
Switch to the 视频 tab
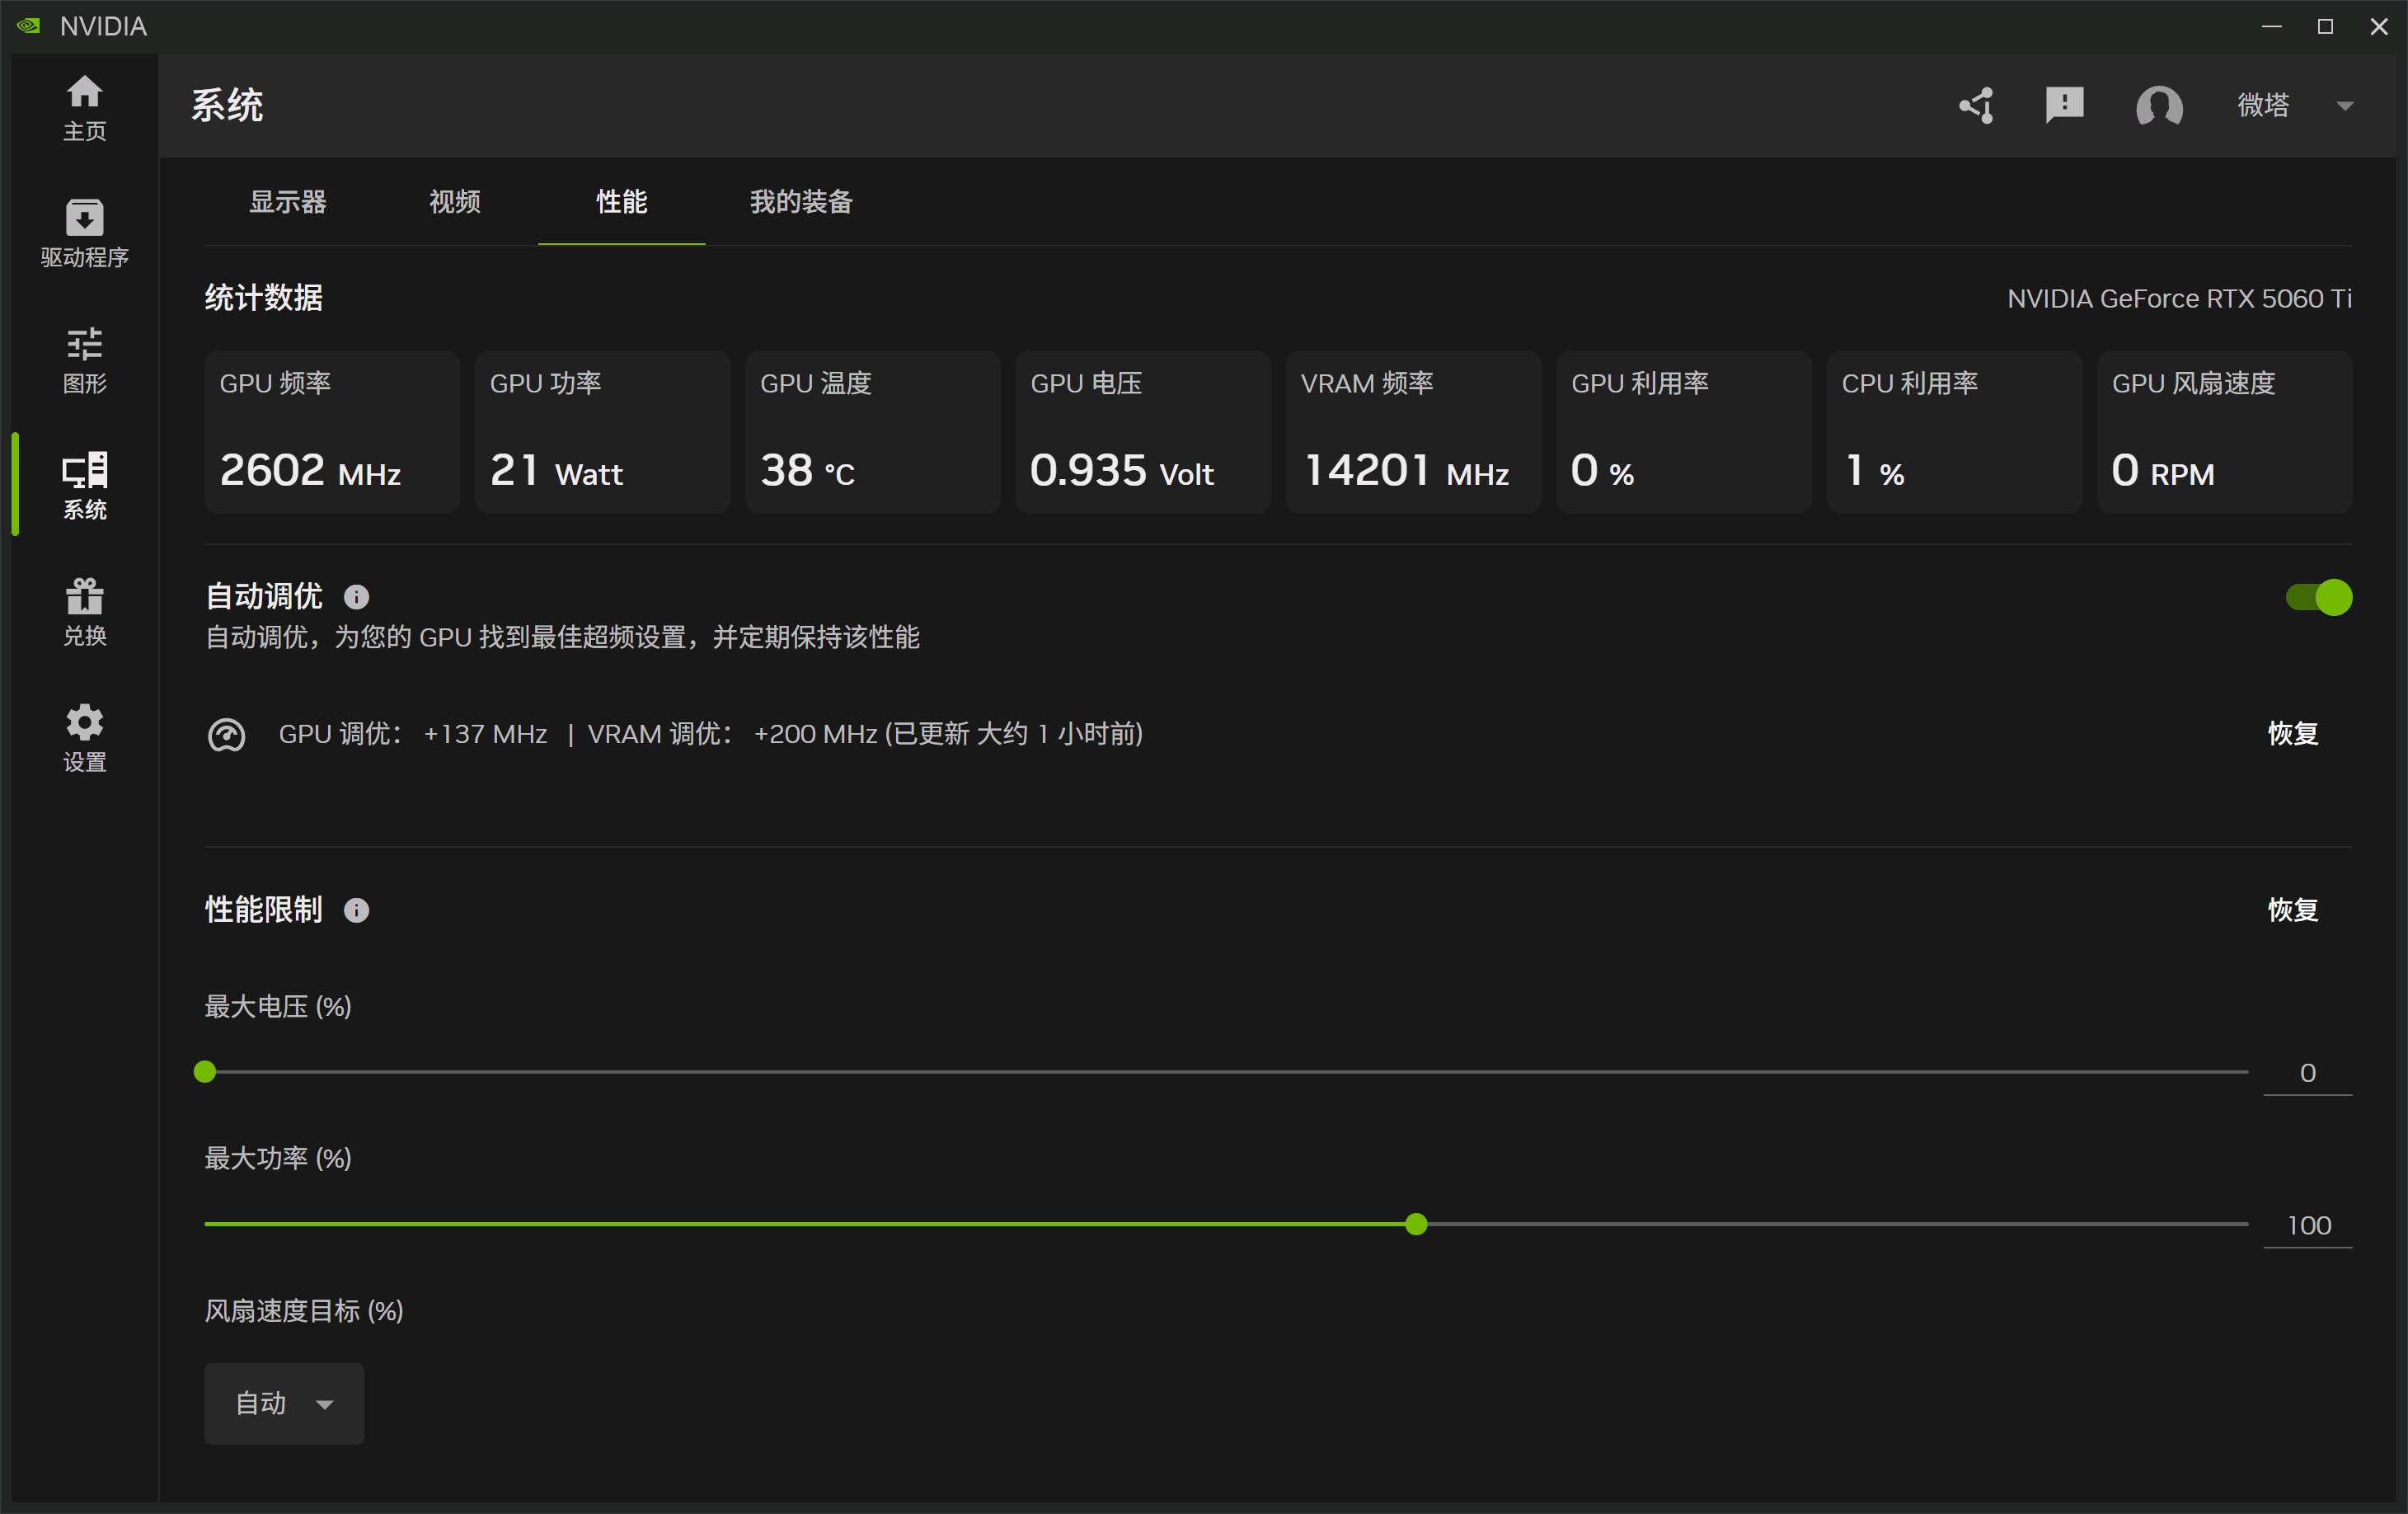[x=455, y=202]
